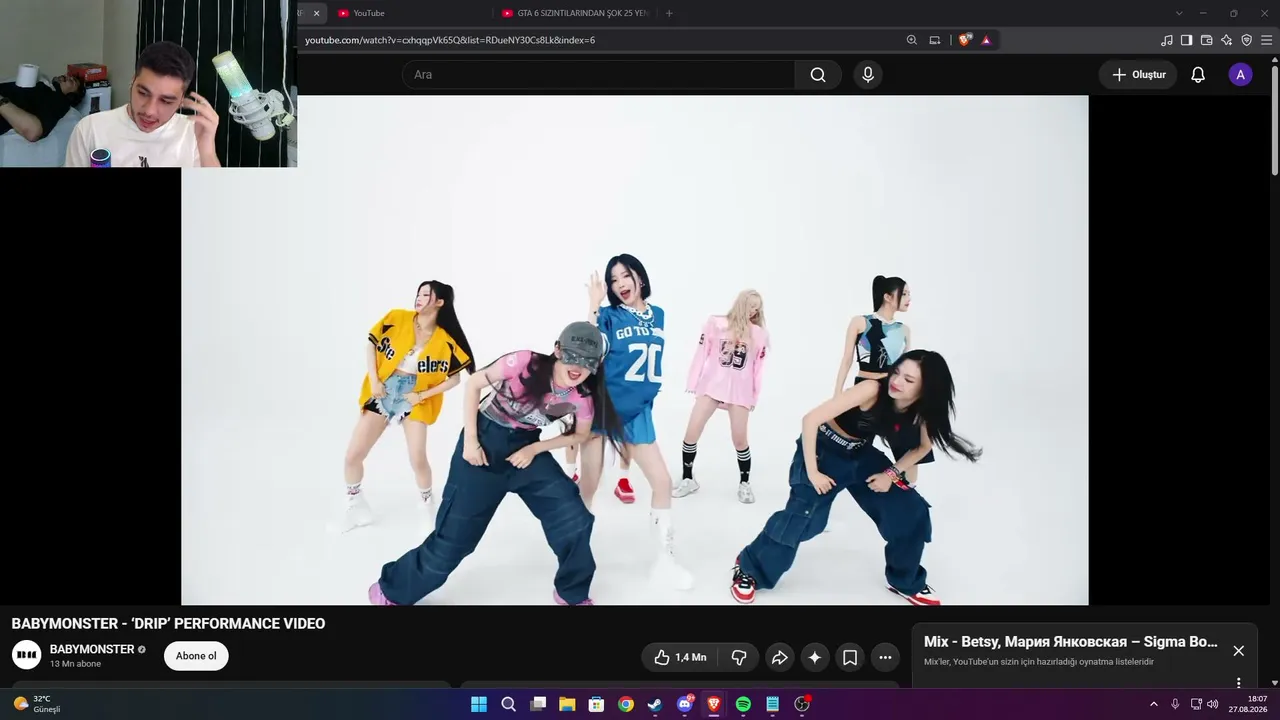Open Spotify from the taskbar

click(743, 704)
